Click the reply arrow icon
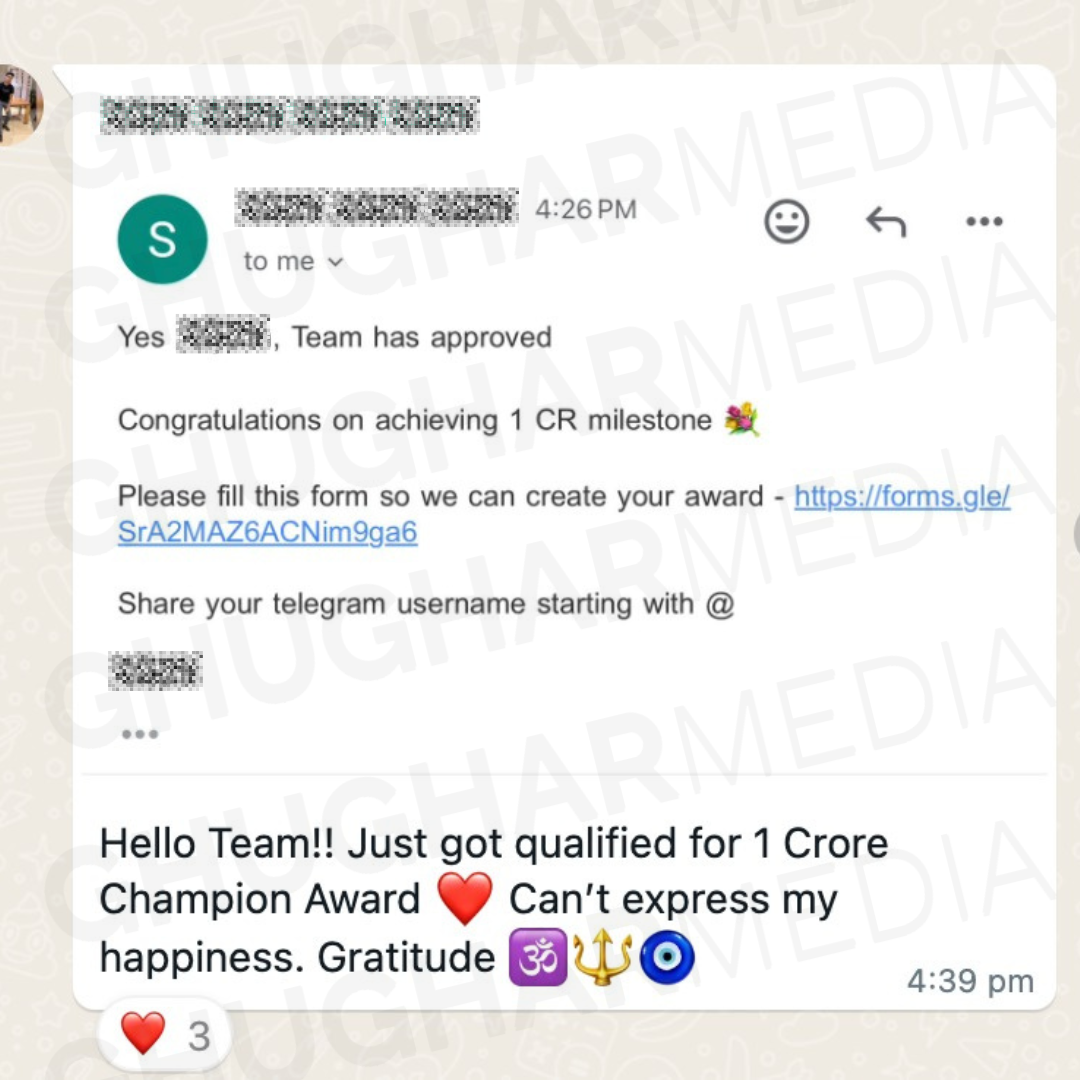Screen dimensions: 1080x1080 click(x=886, y=222)
